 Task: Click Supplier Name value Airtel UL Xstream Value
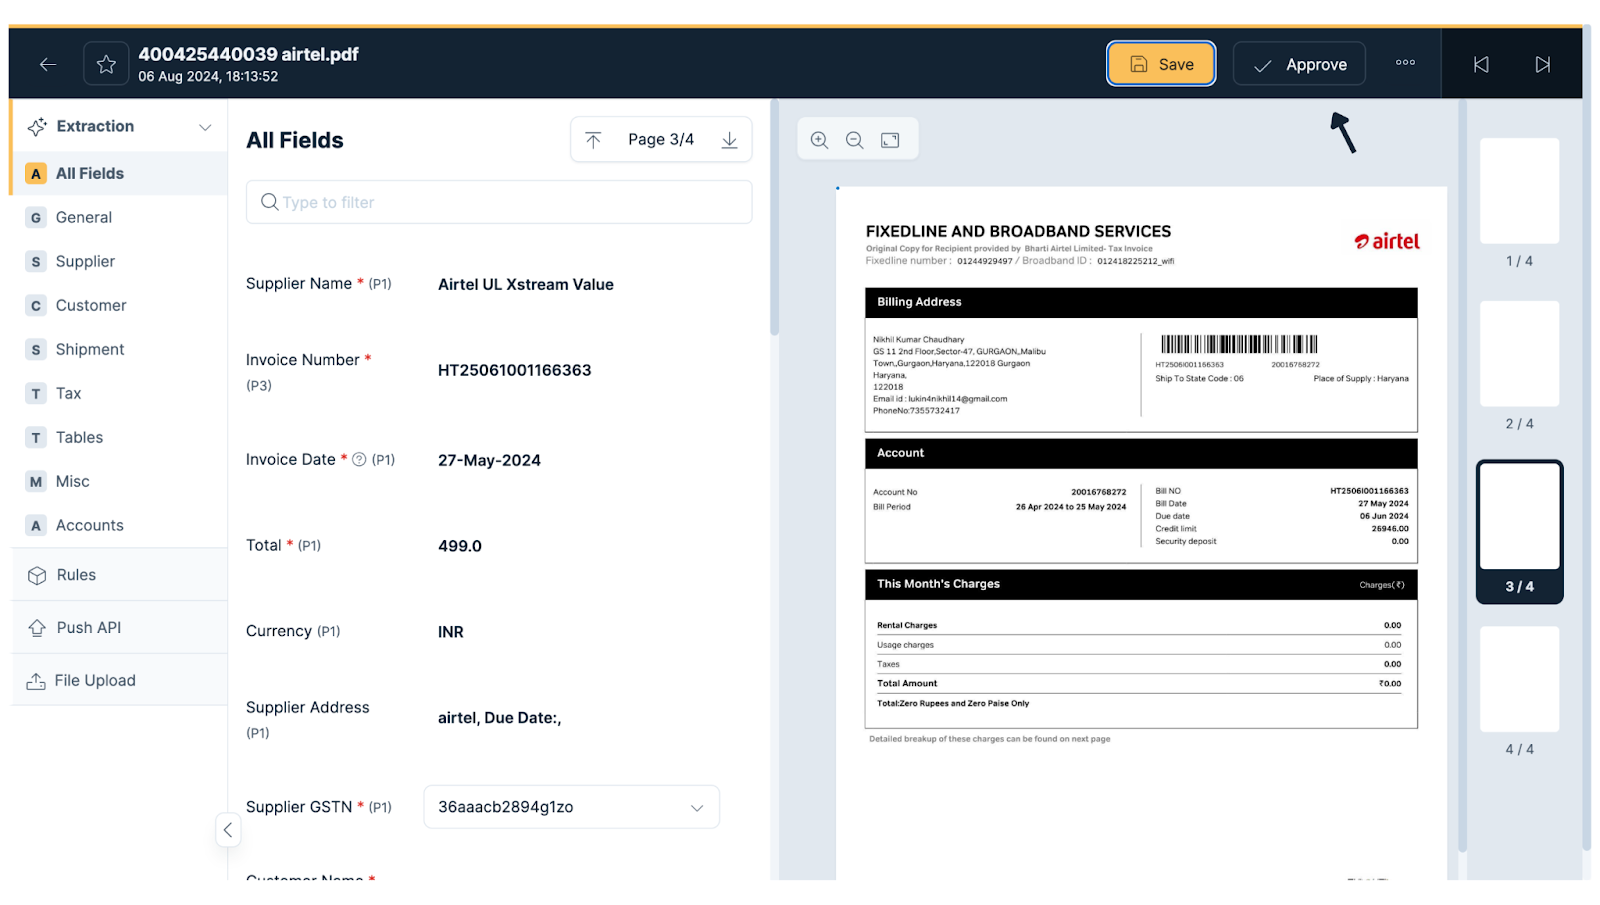526,284
